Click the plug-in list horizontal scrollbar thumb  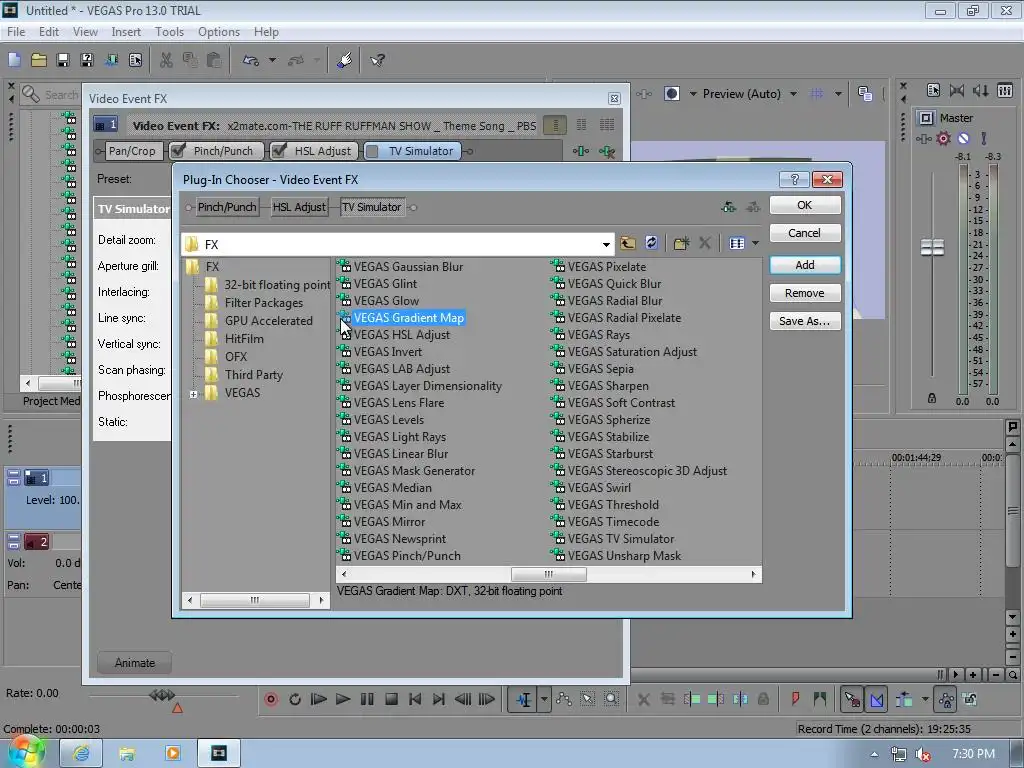coord(549,574)
